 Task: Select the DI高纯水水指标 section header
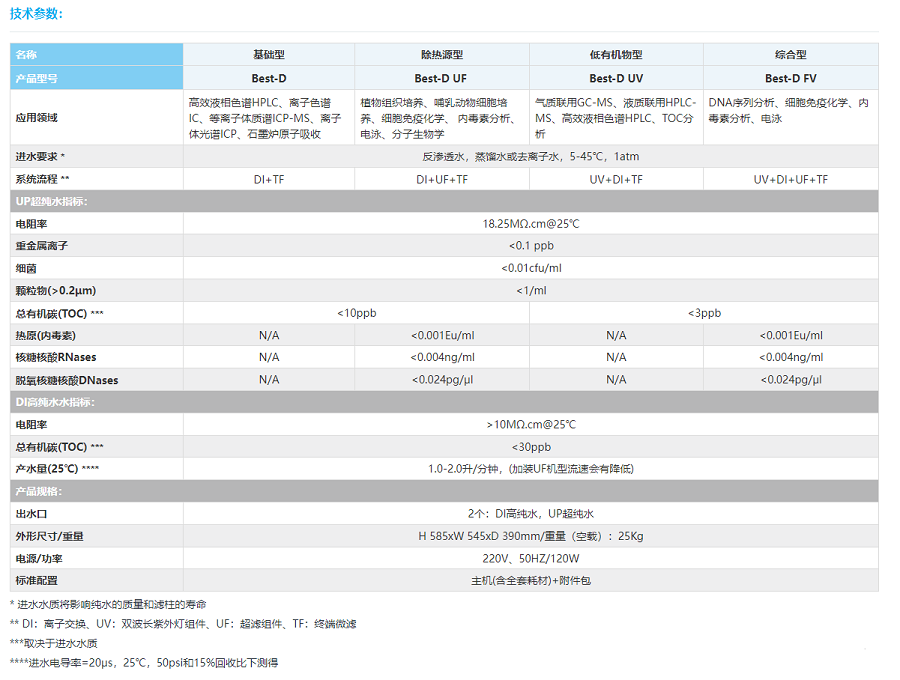pyautogui.click(x=55, y=402)
